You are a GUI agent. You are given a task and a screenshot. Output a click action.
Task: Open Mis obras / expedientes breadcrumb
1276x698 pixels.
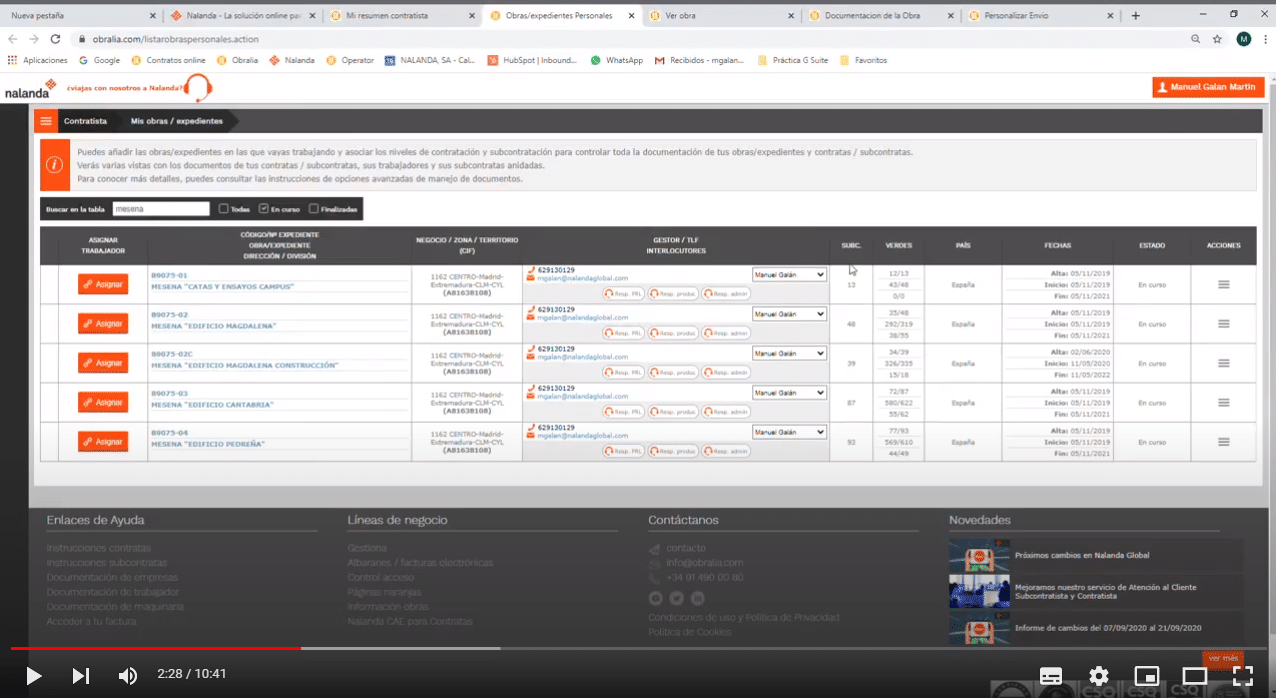point(174,121)
